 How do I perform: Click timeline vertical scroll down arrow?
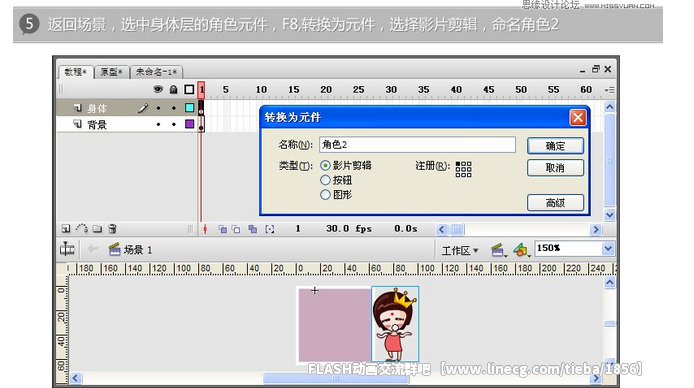click(x=609, y=215)
